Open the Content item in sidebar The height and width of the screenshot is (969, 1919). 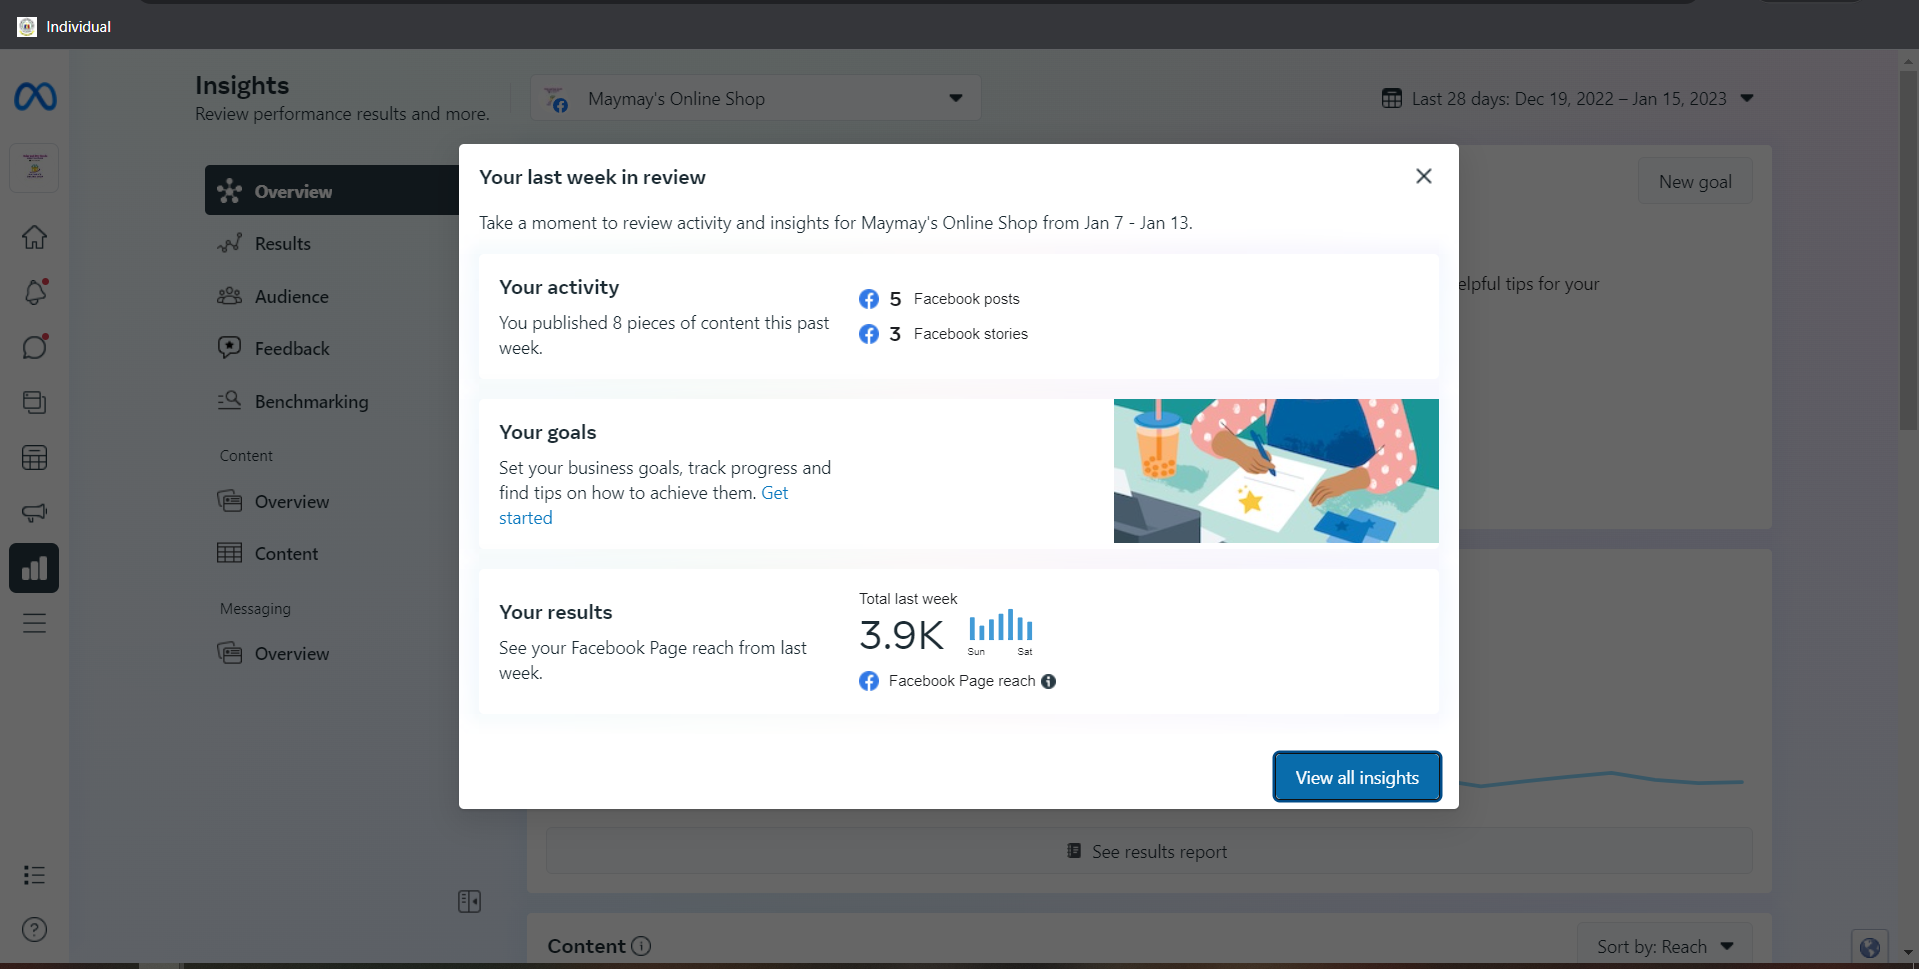(x=286, y=553)
